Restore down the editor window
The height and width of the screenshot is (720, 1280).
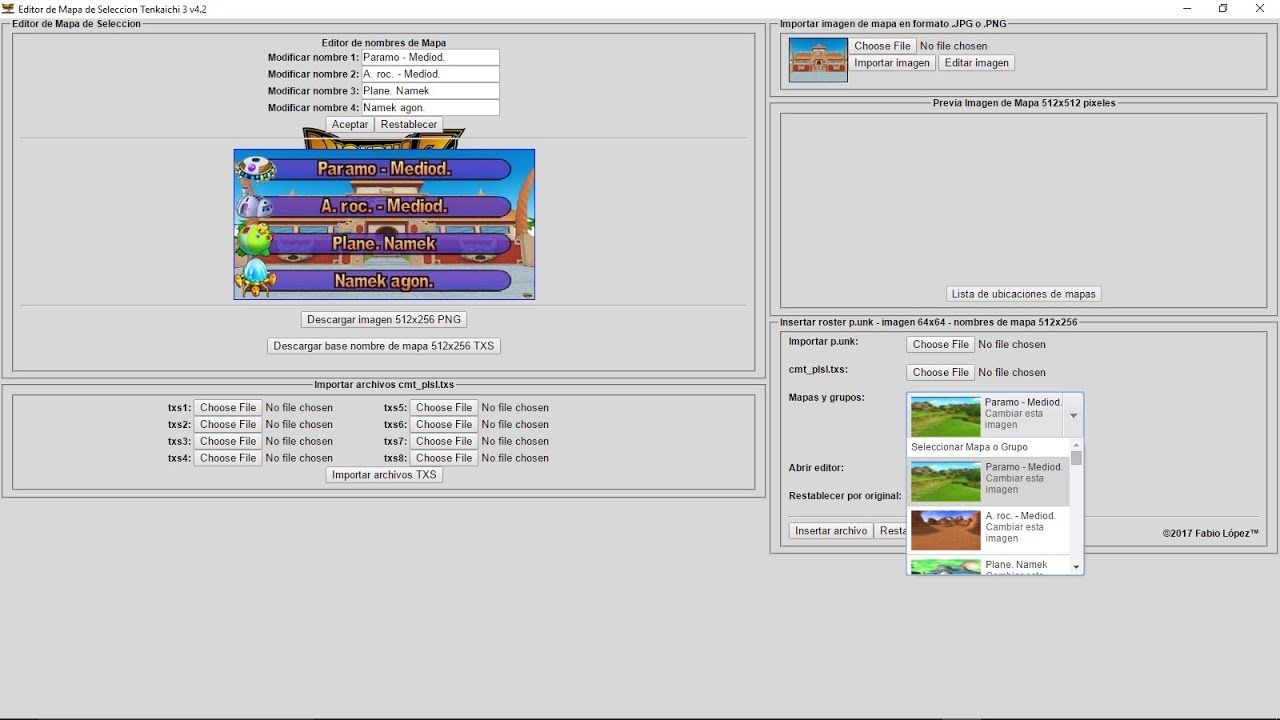(1223, 8)
